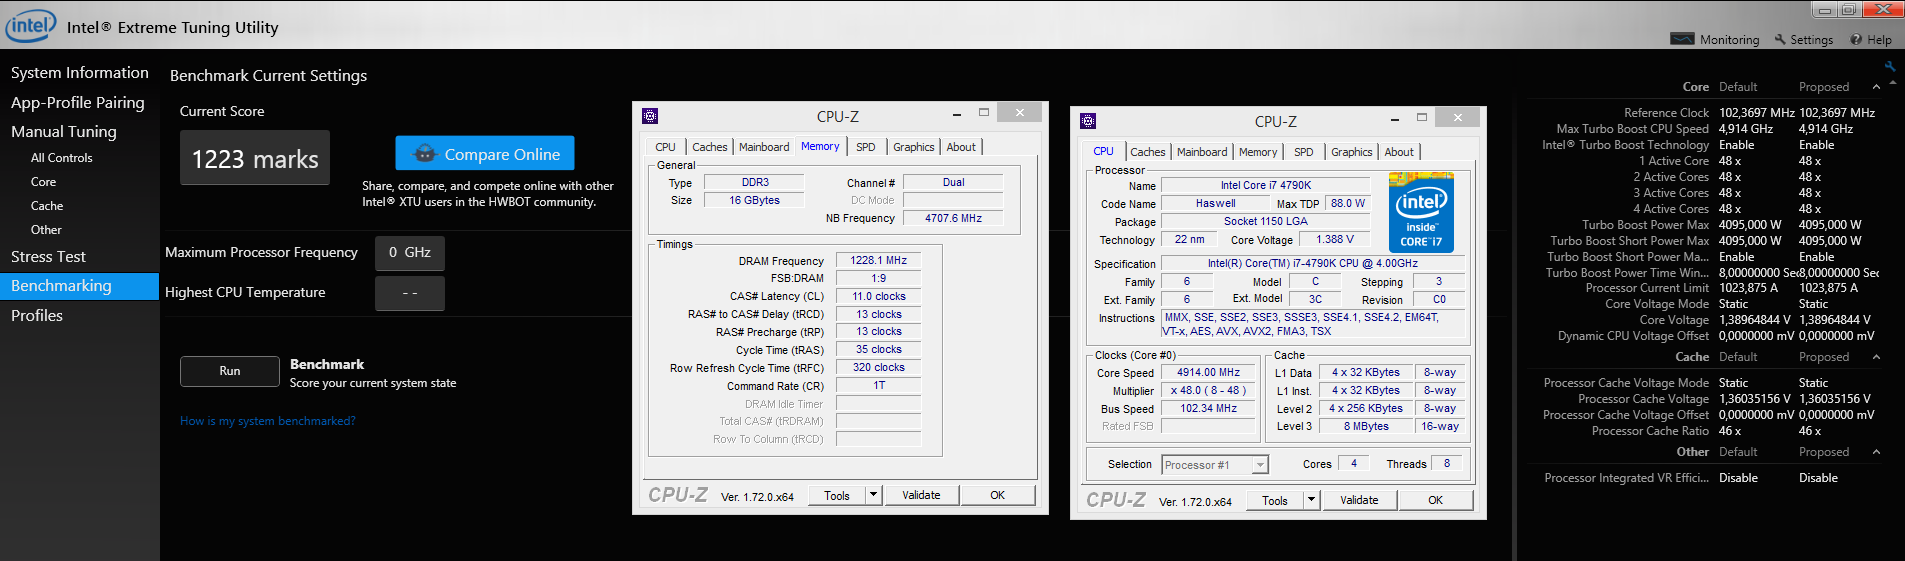Click the Settings wrench icon

1780,39
